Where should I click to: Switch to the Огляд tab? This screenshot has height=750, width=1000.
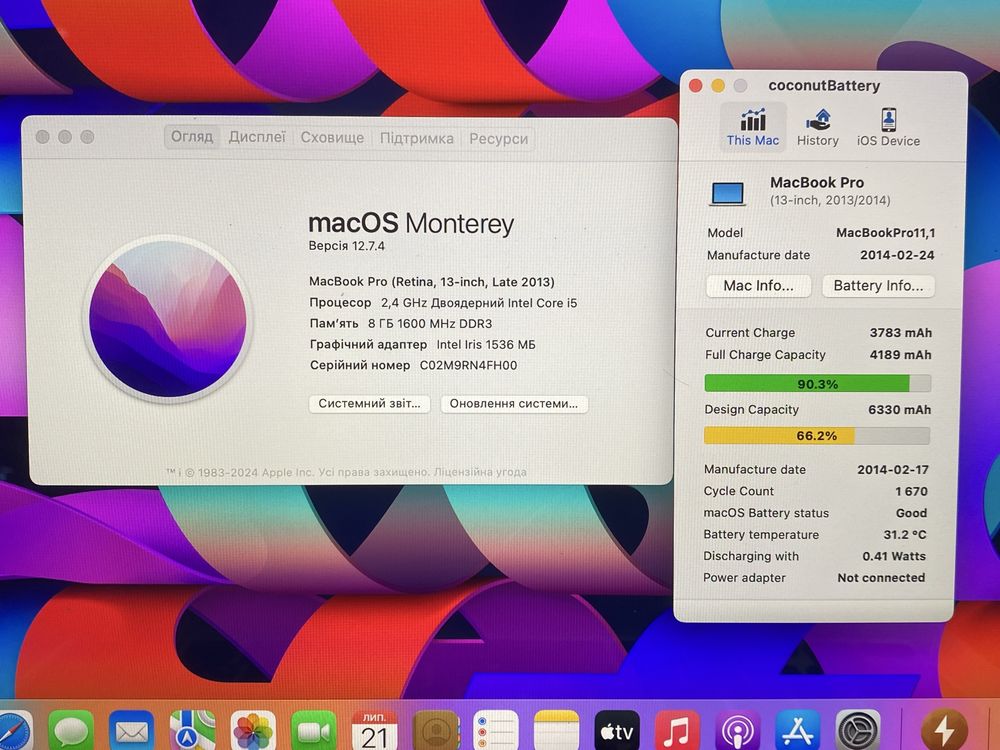[192, 137]
